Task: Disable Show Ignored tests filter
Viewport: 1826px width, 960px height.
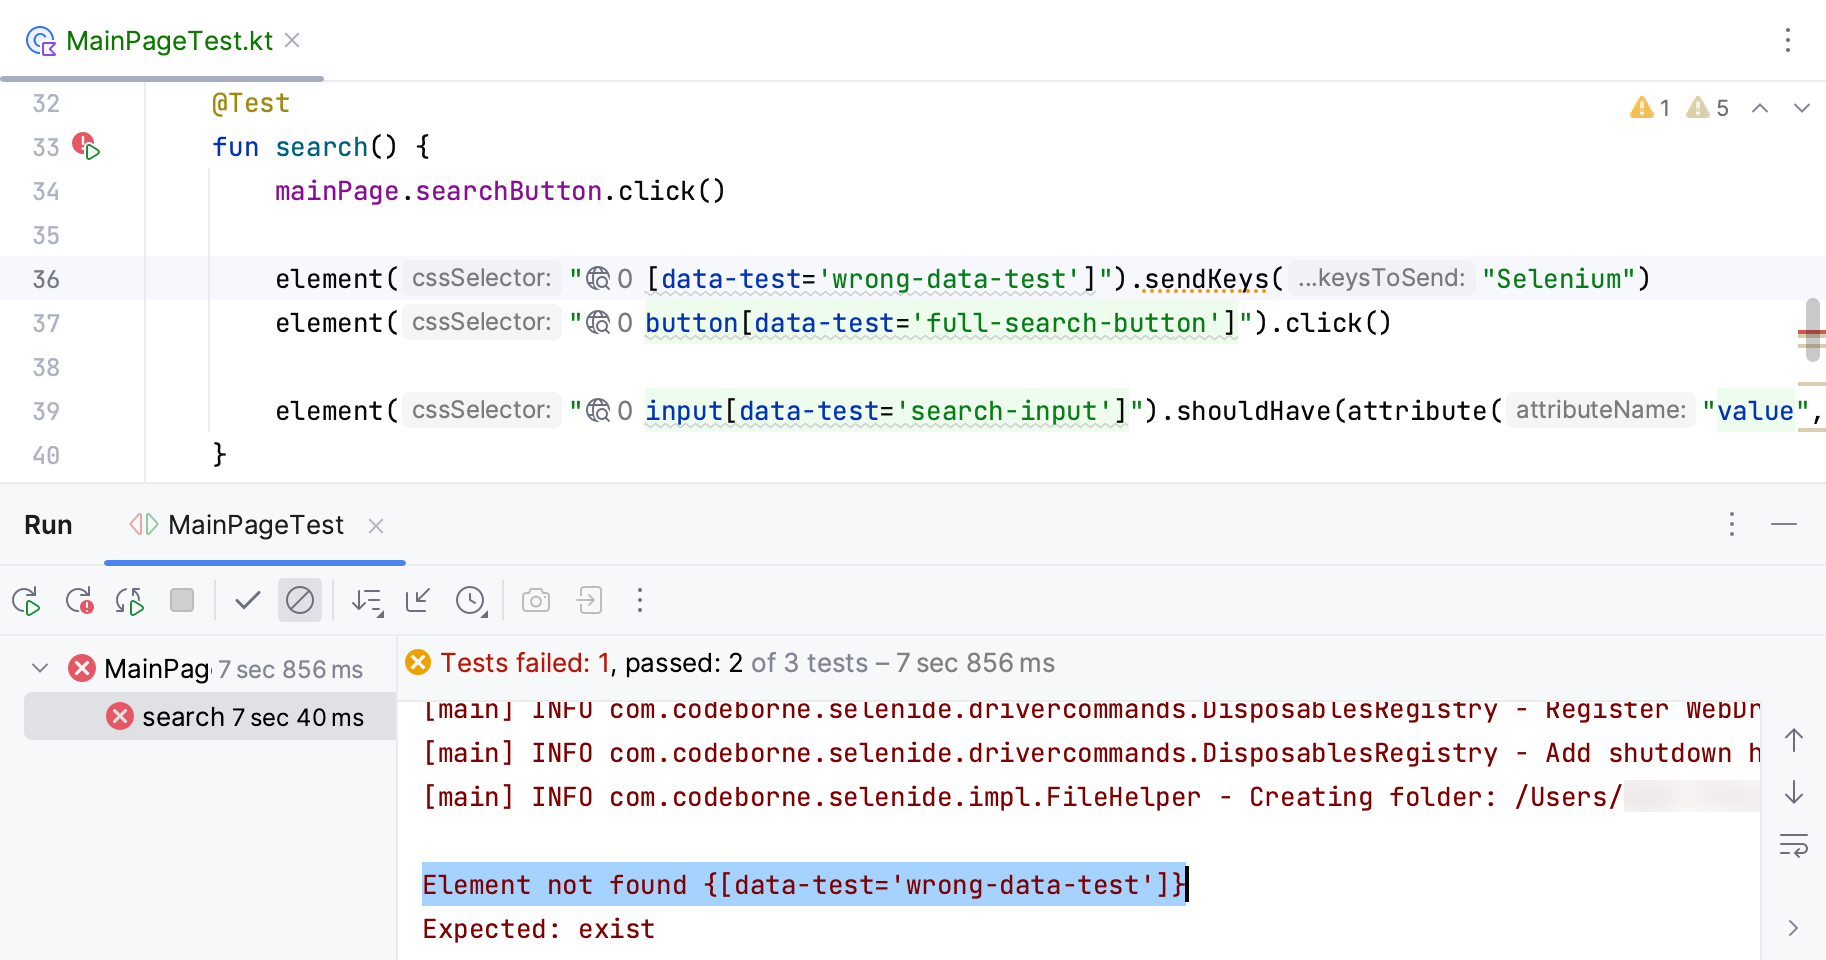Action: [300, 600]
